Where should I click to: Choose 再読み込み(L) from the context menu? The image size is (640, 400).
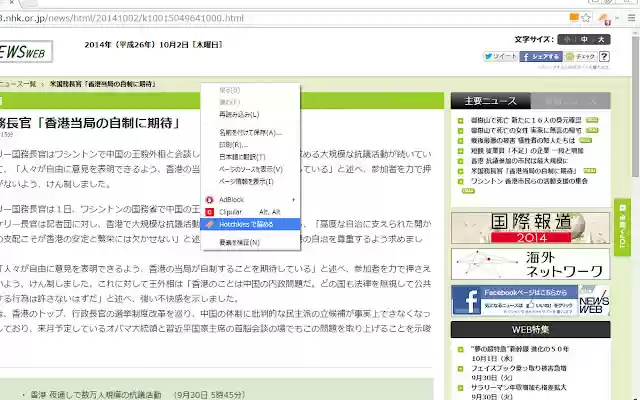click(x=239, y=114)
